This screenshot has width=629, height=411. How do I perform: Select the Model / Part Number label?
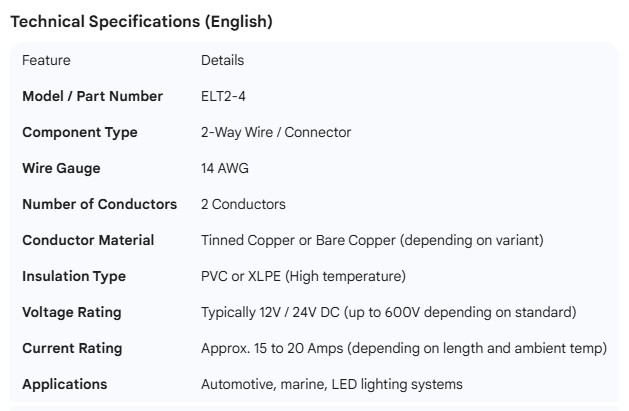[92, 96]
